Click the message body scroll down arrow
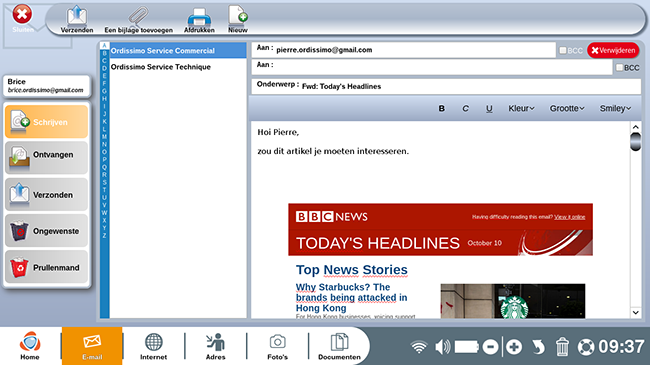This screenshot has height=365, width=650. click(635, 313)
